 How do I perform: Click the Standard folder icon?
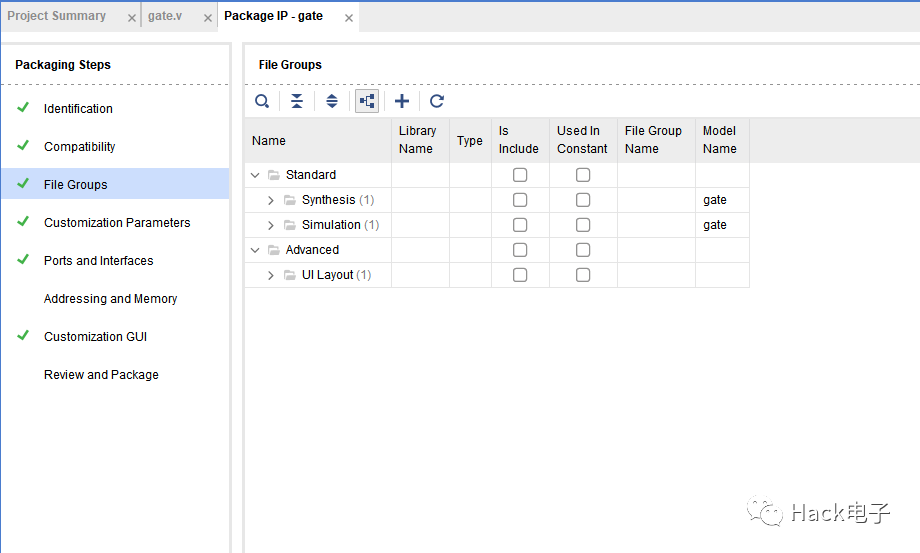273,175
